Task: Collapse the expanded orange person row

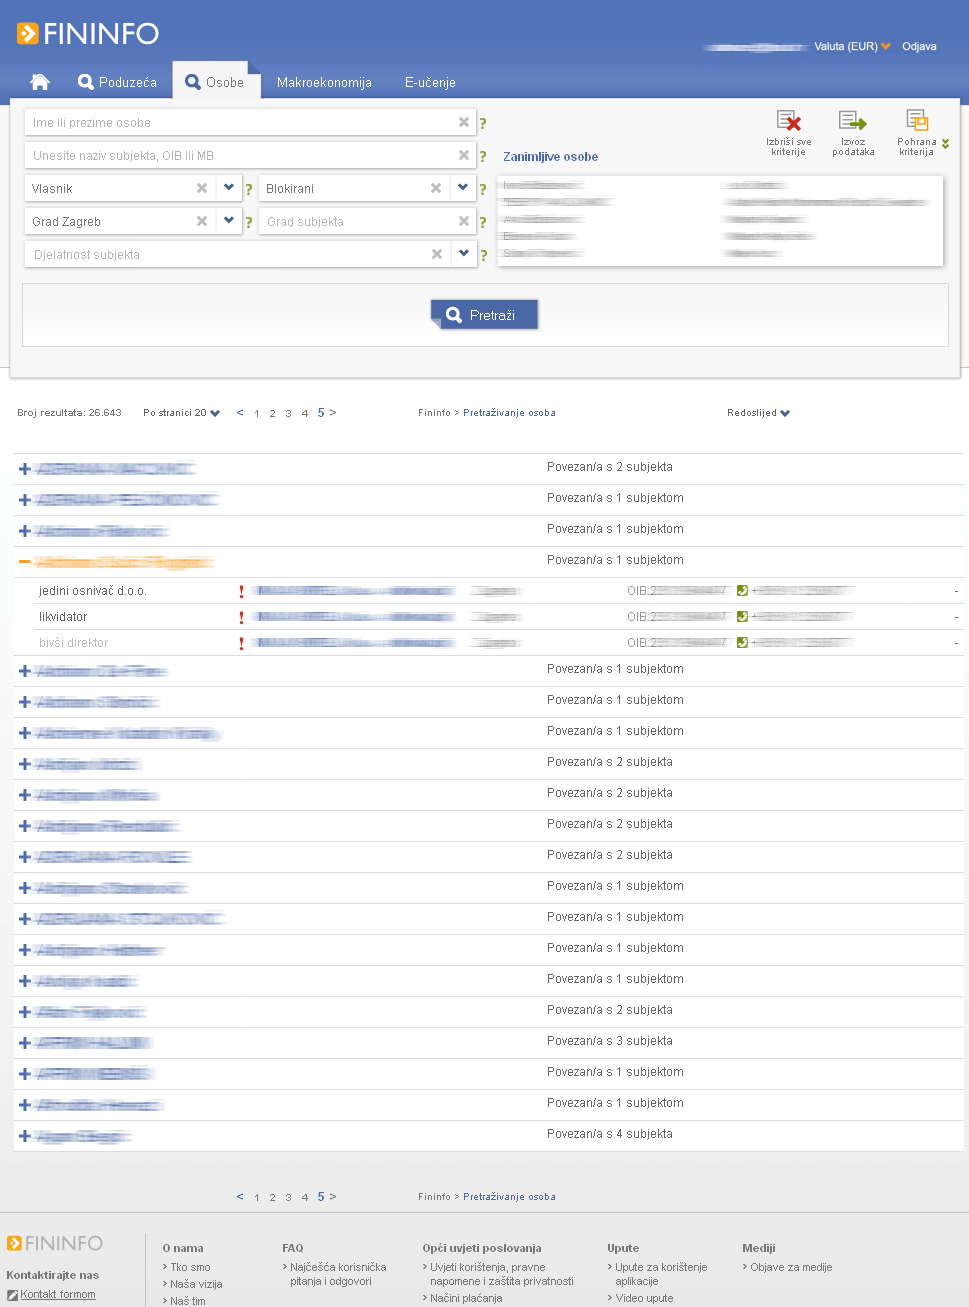Action: point(25,562)
